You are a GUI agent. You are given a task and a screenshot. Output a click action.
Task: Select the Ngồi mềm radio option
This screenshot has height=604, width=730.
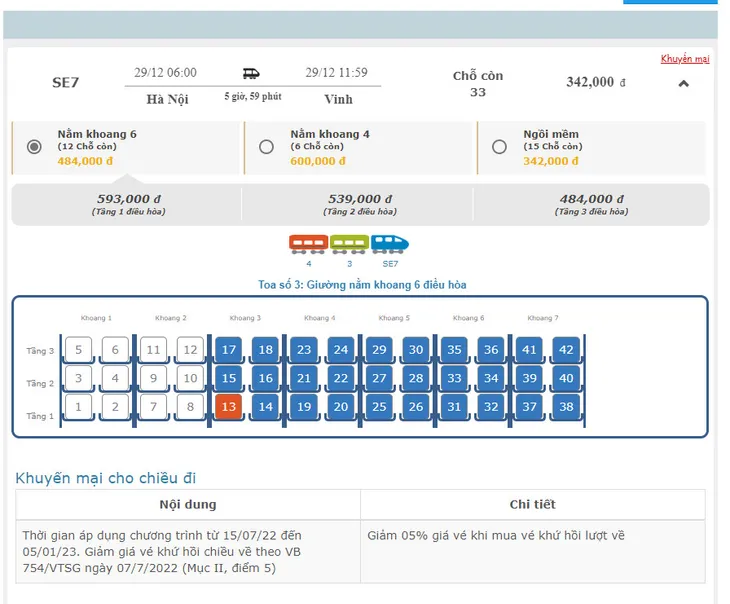499,147
